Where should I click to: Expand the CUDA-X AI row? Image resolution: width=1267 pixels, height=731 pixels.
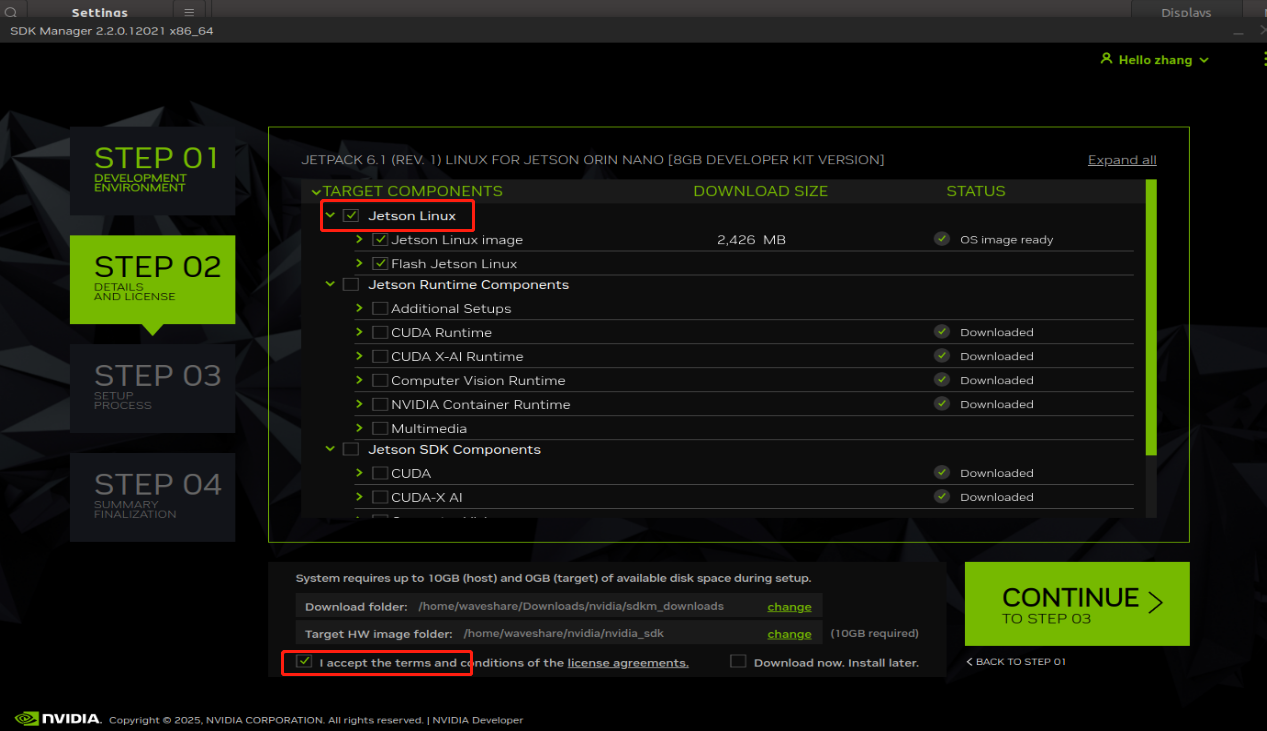tap(359, 497)
